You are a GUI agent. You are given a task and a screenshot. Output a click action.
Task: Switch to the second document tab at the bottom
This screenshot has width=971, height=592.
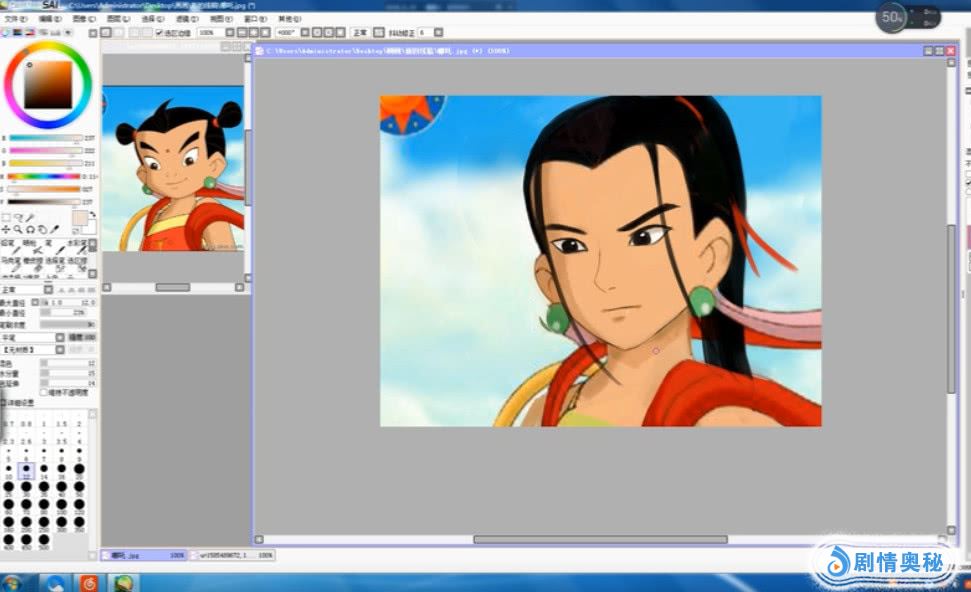click(229, 554)
